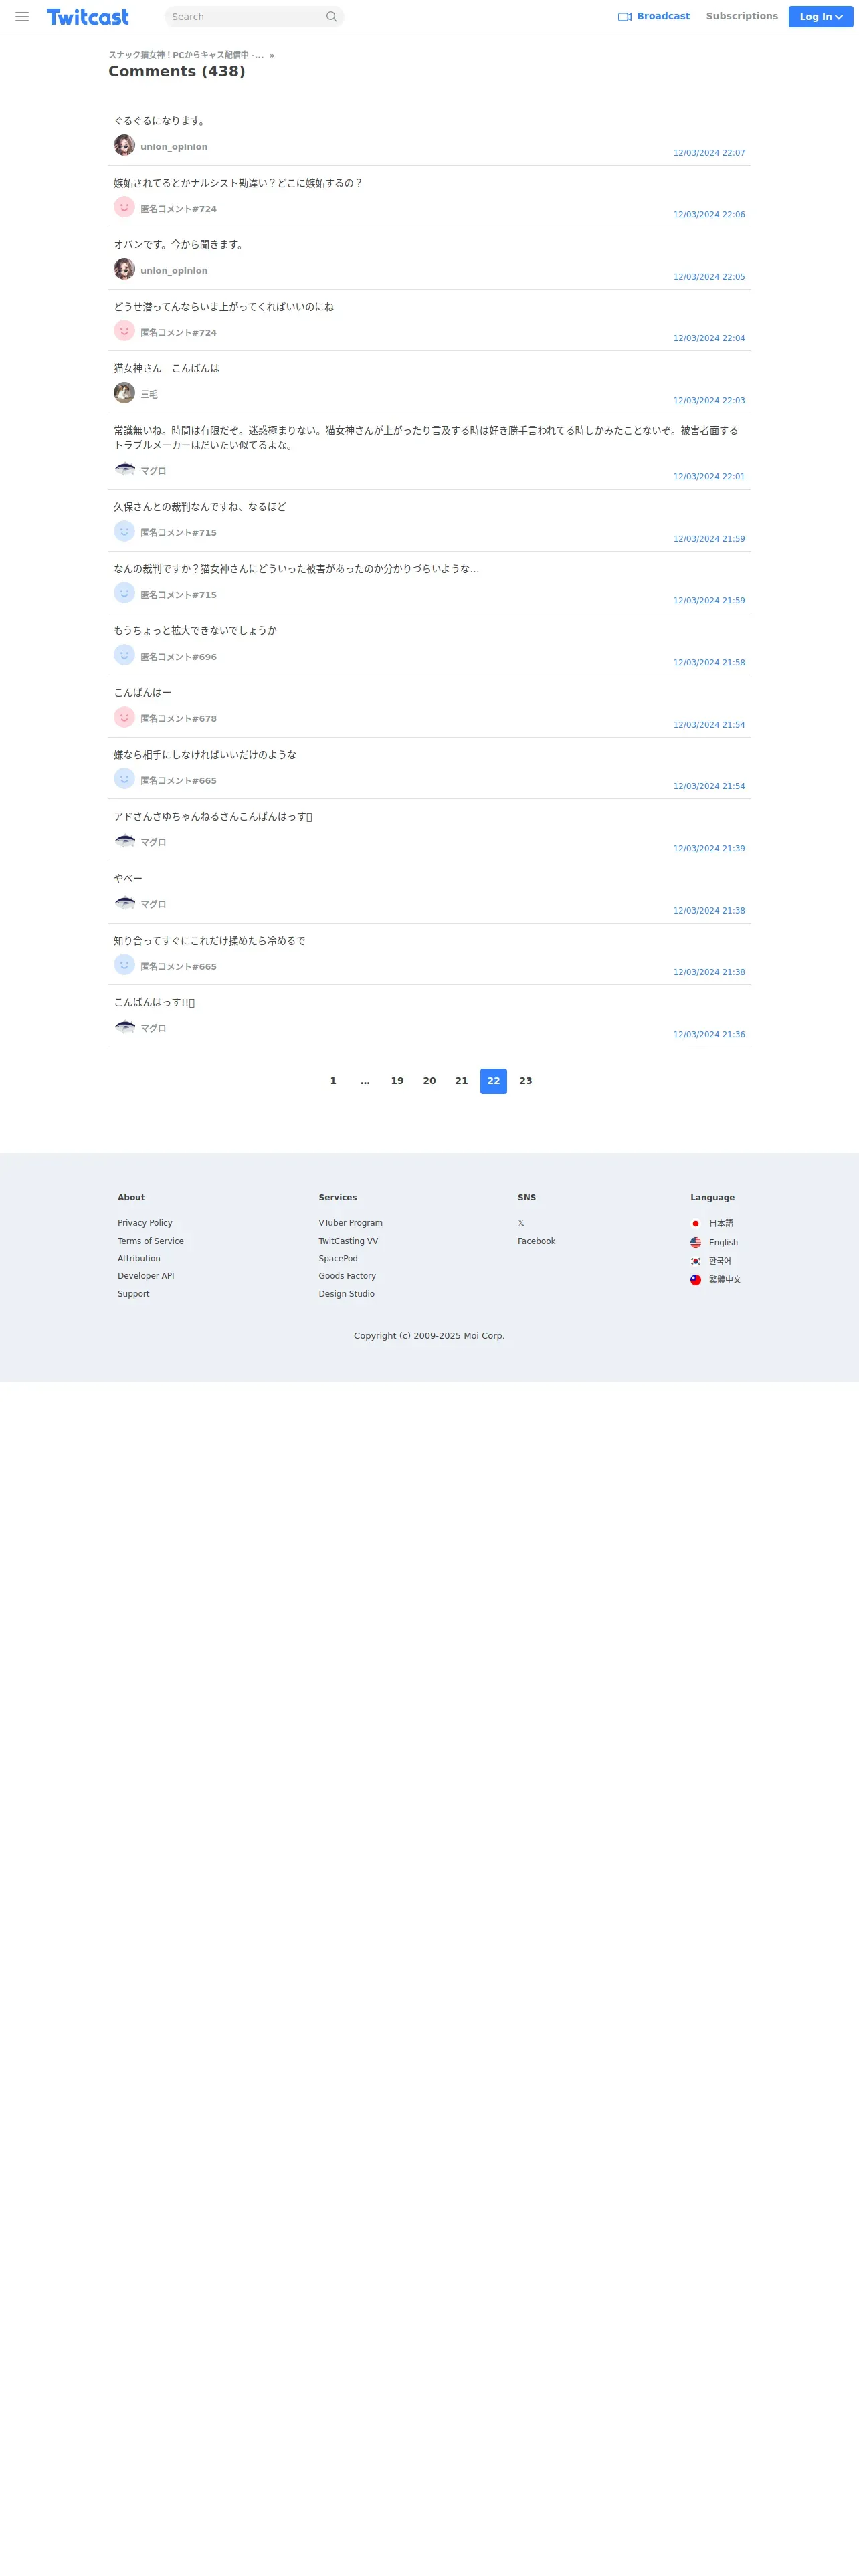Click pink anonymous avatar on 22:06 comment
Image resolution: width=859 pixels, height=2576 pixels.
click(x=124, y=207)
